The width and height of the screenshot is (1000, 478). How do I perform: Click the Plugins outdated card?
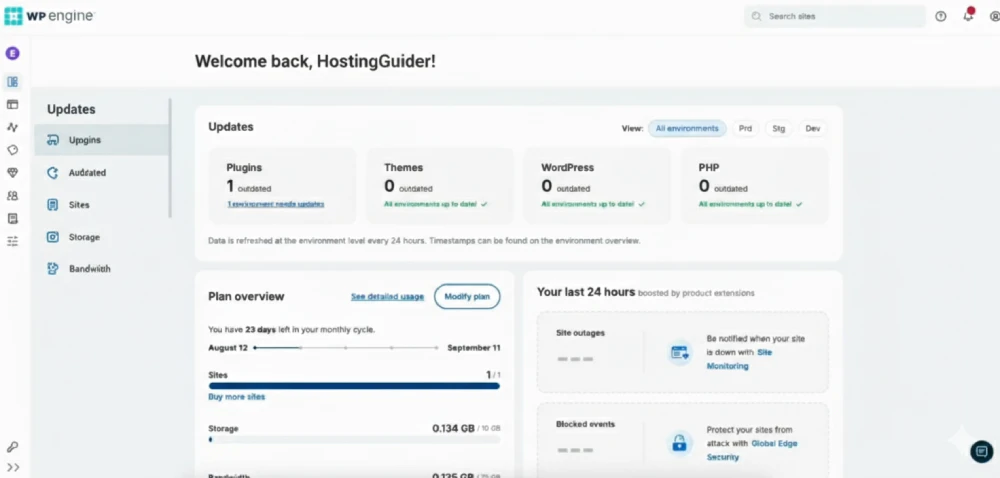pyautogui.click(x=283, y=186)
